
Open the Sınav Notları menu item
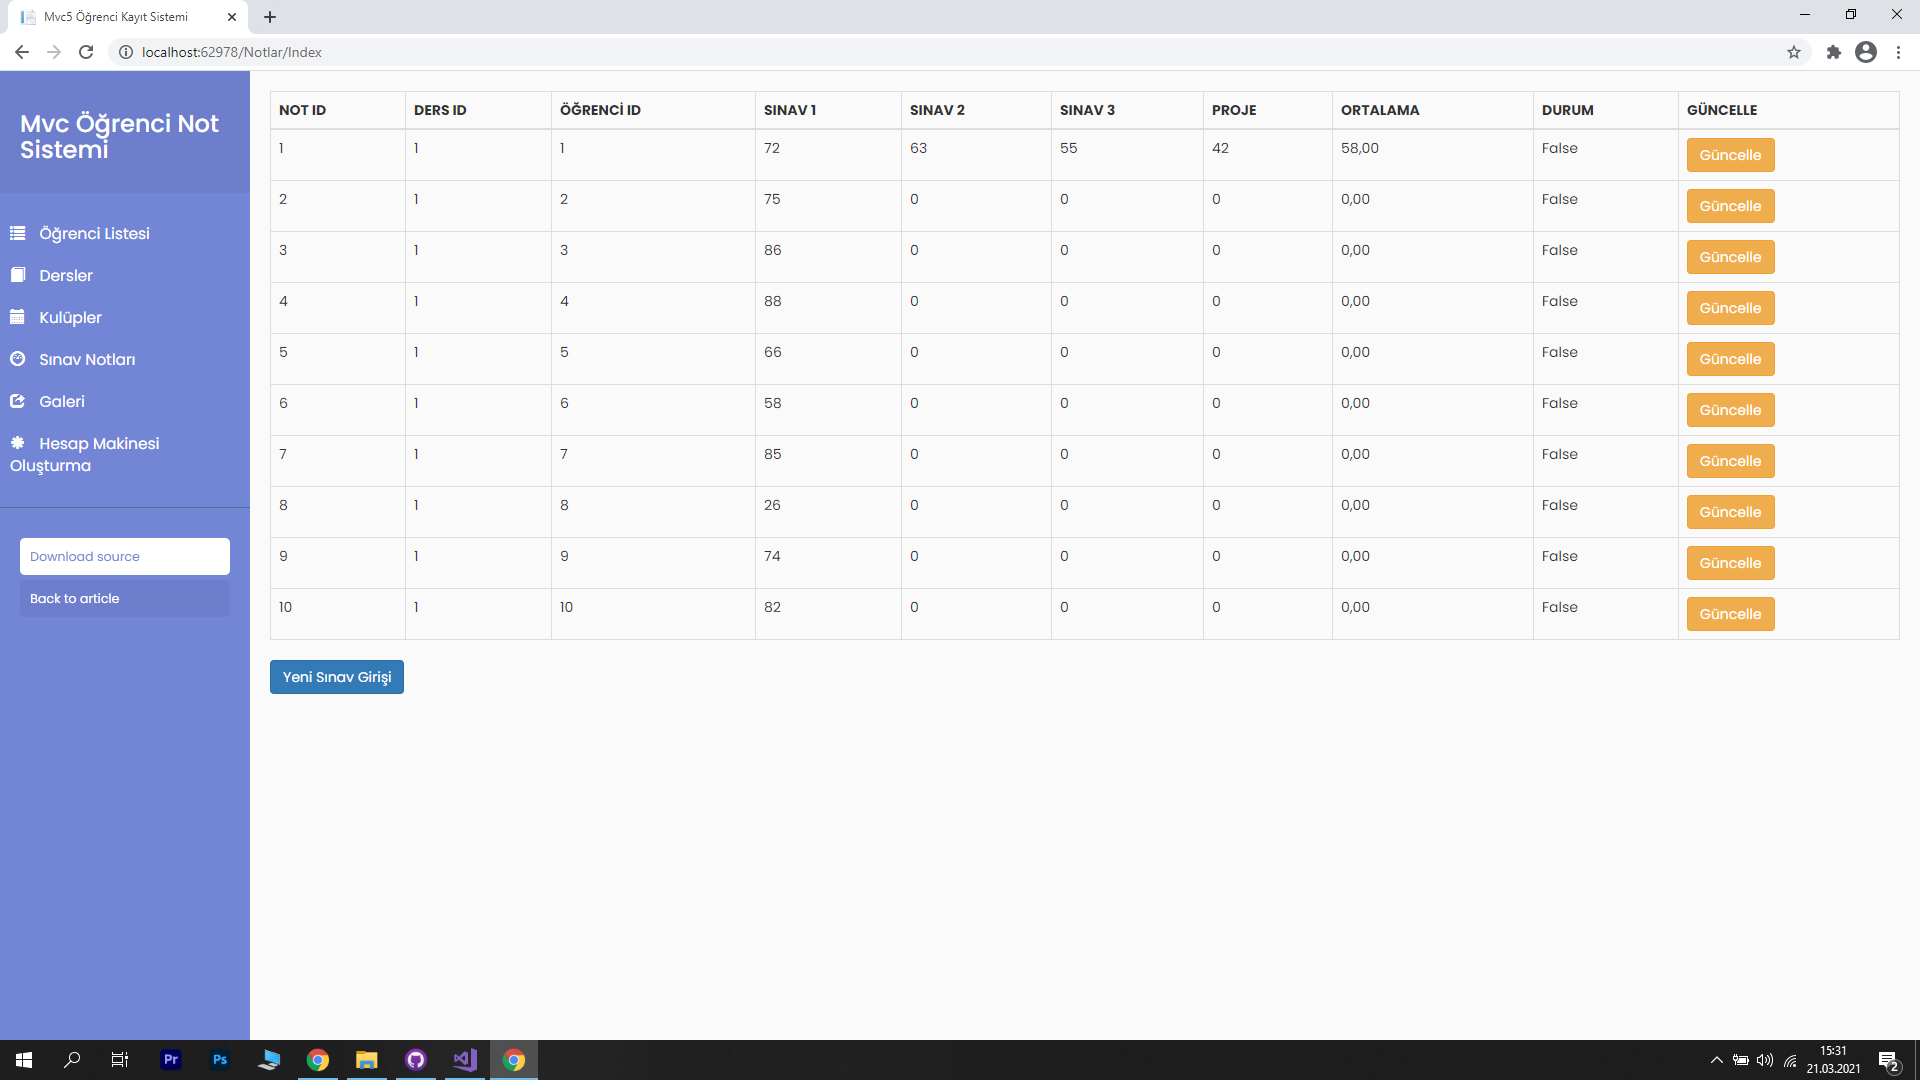click(125, 359)
